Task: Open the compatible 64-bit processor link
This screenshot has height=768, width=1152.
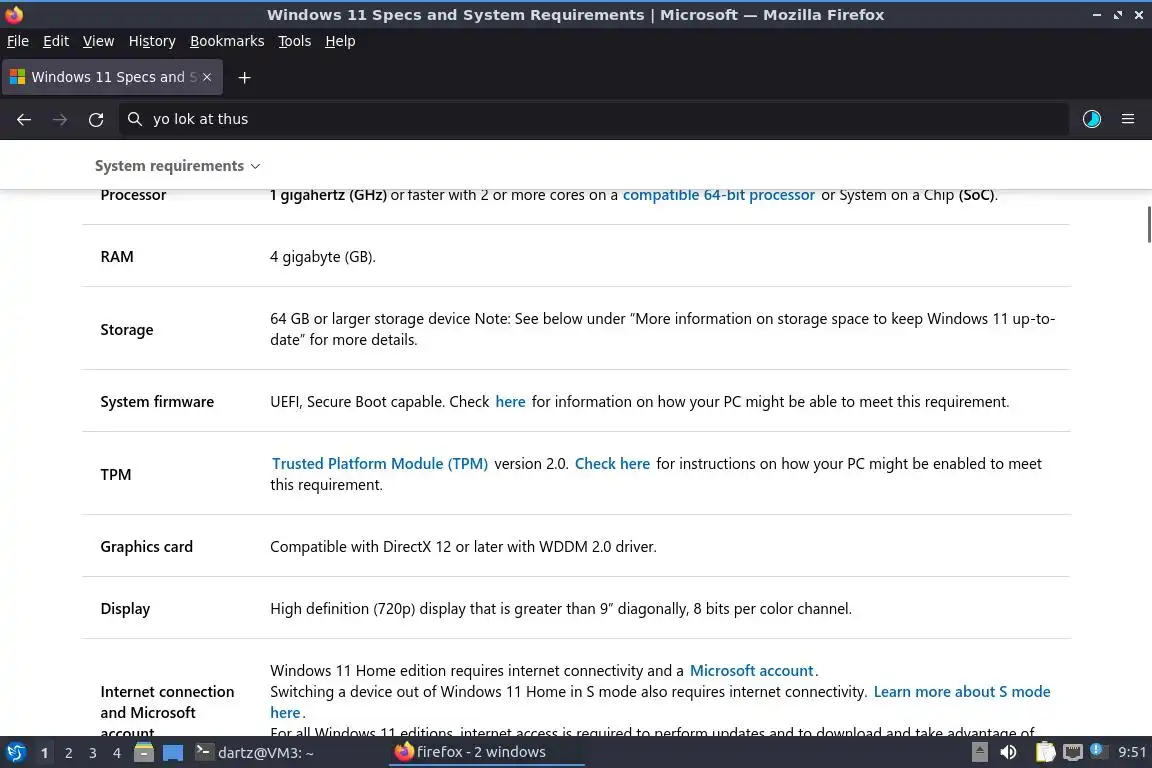Action: click(719, 195)
